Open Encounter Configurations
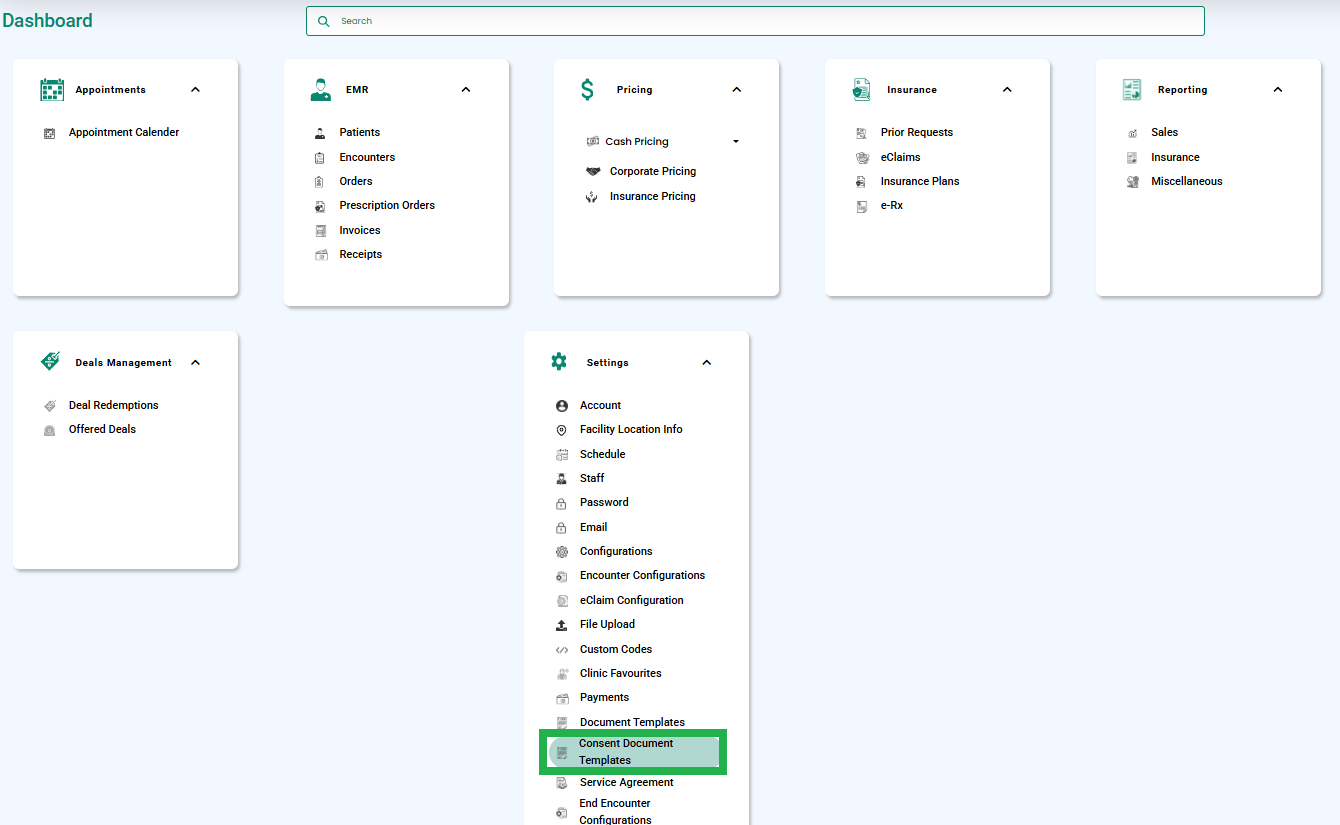Screen dimensions: 1340x825 click(x=642, y=576)
